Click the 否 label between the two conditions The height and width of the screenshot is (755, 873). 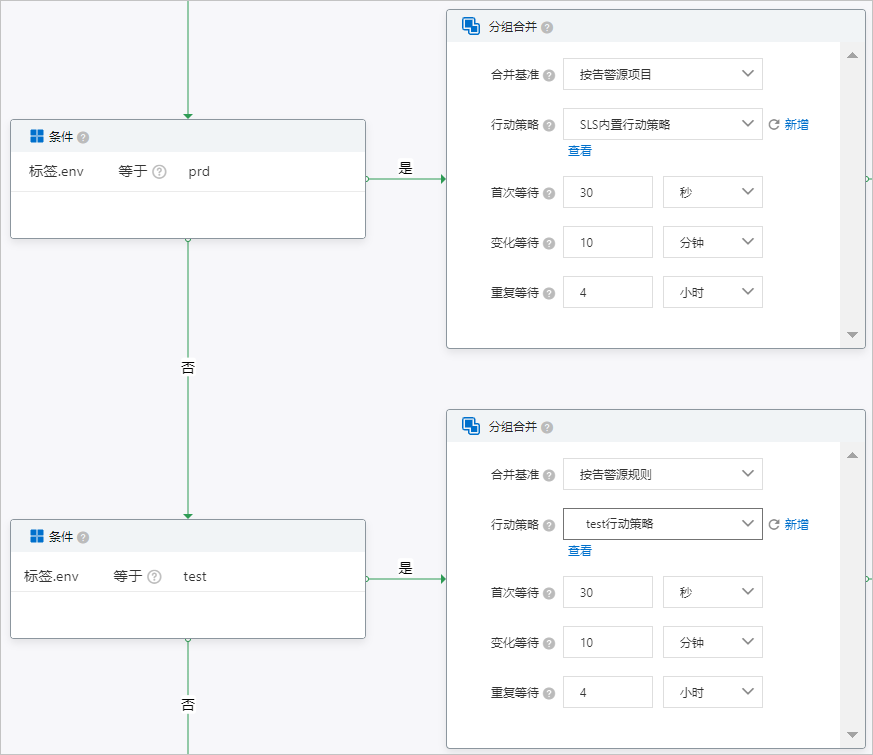pyautogui.click(x=188, y=367)
